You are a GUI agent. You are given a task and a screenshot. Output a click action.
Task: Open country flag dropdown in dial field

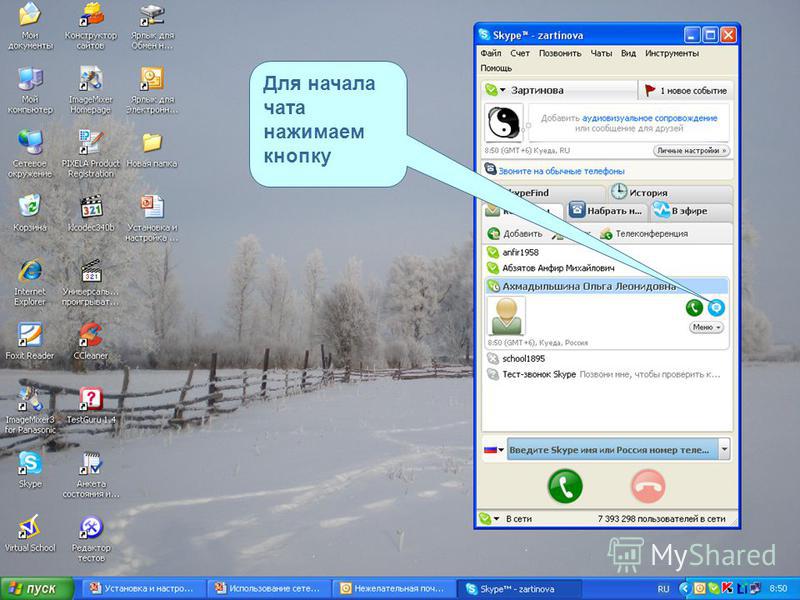494,449
